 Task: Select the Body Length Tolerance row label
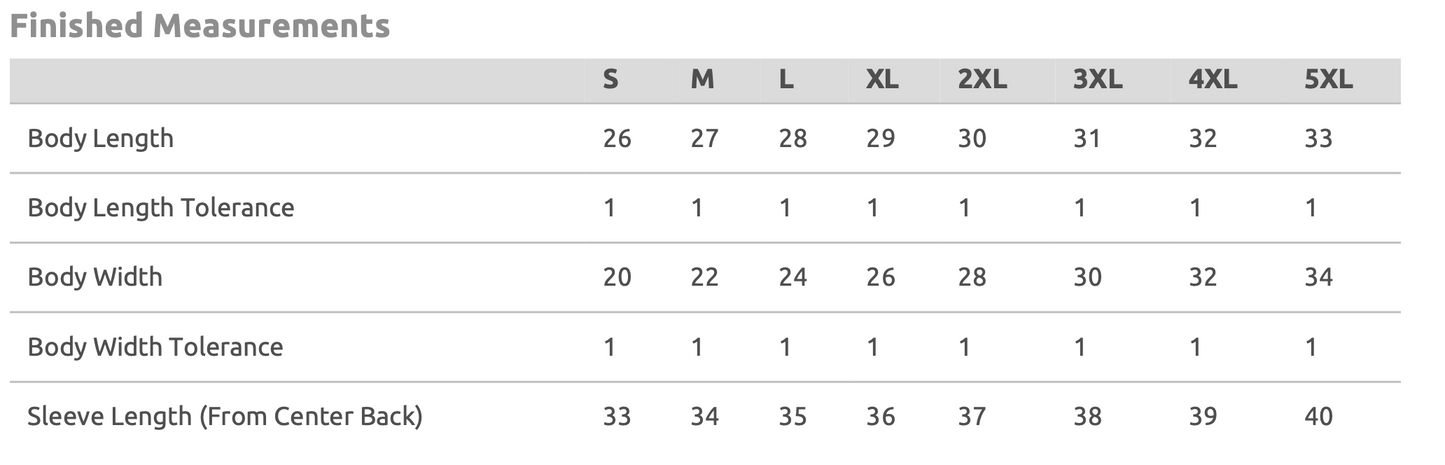click(x=161, y=208)
